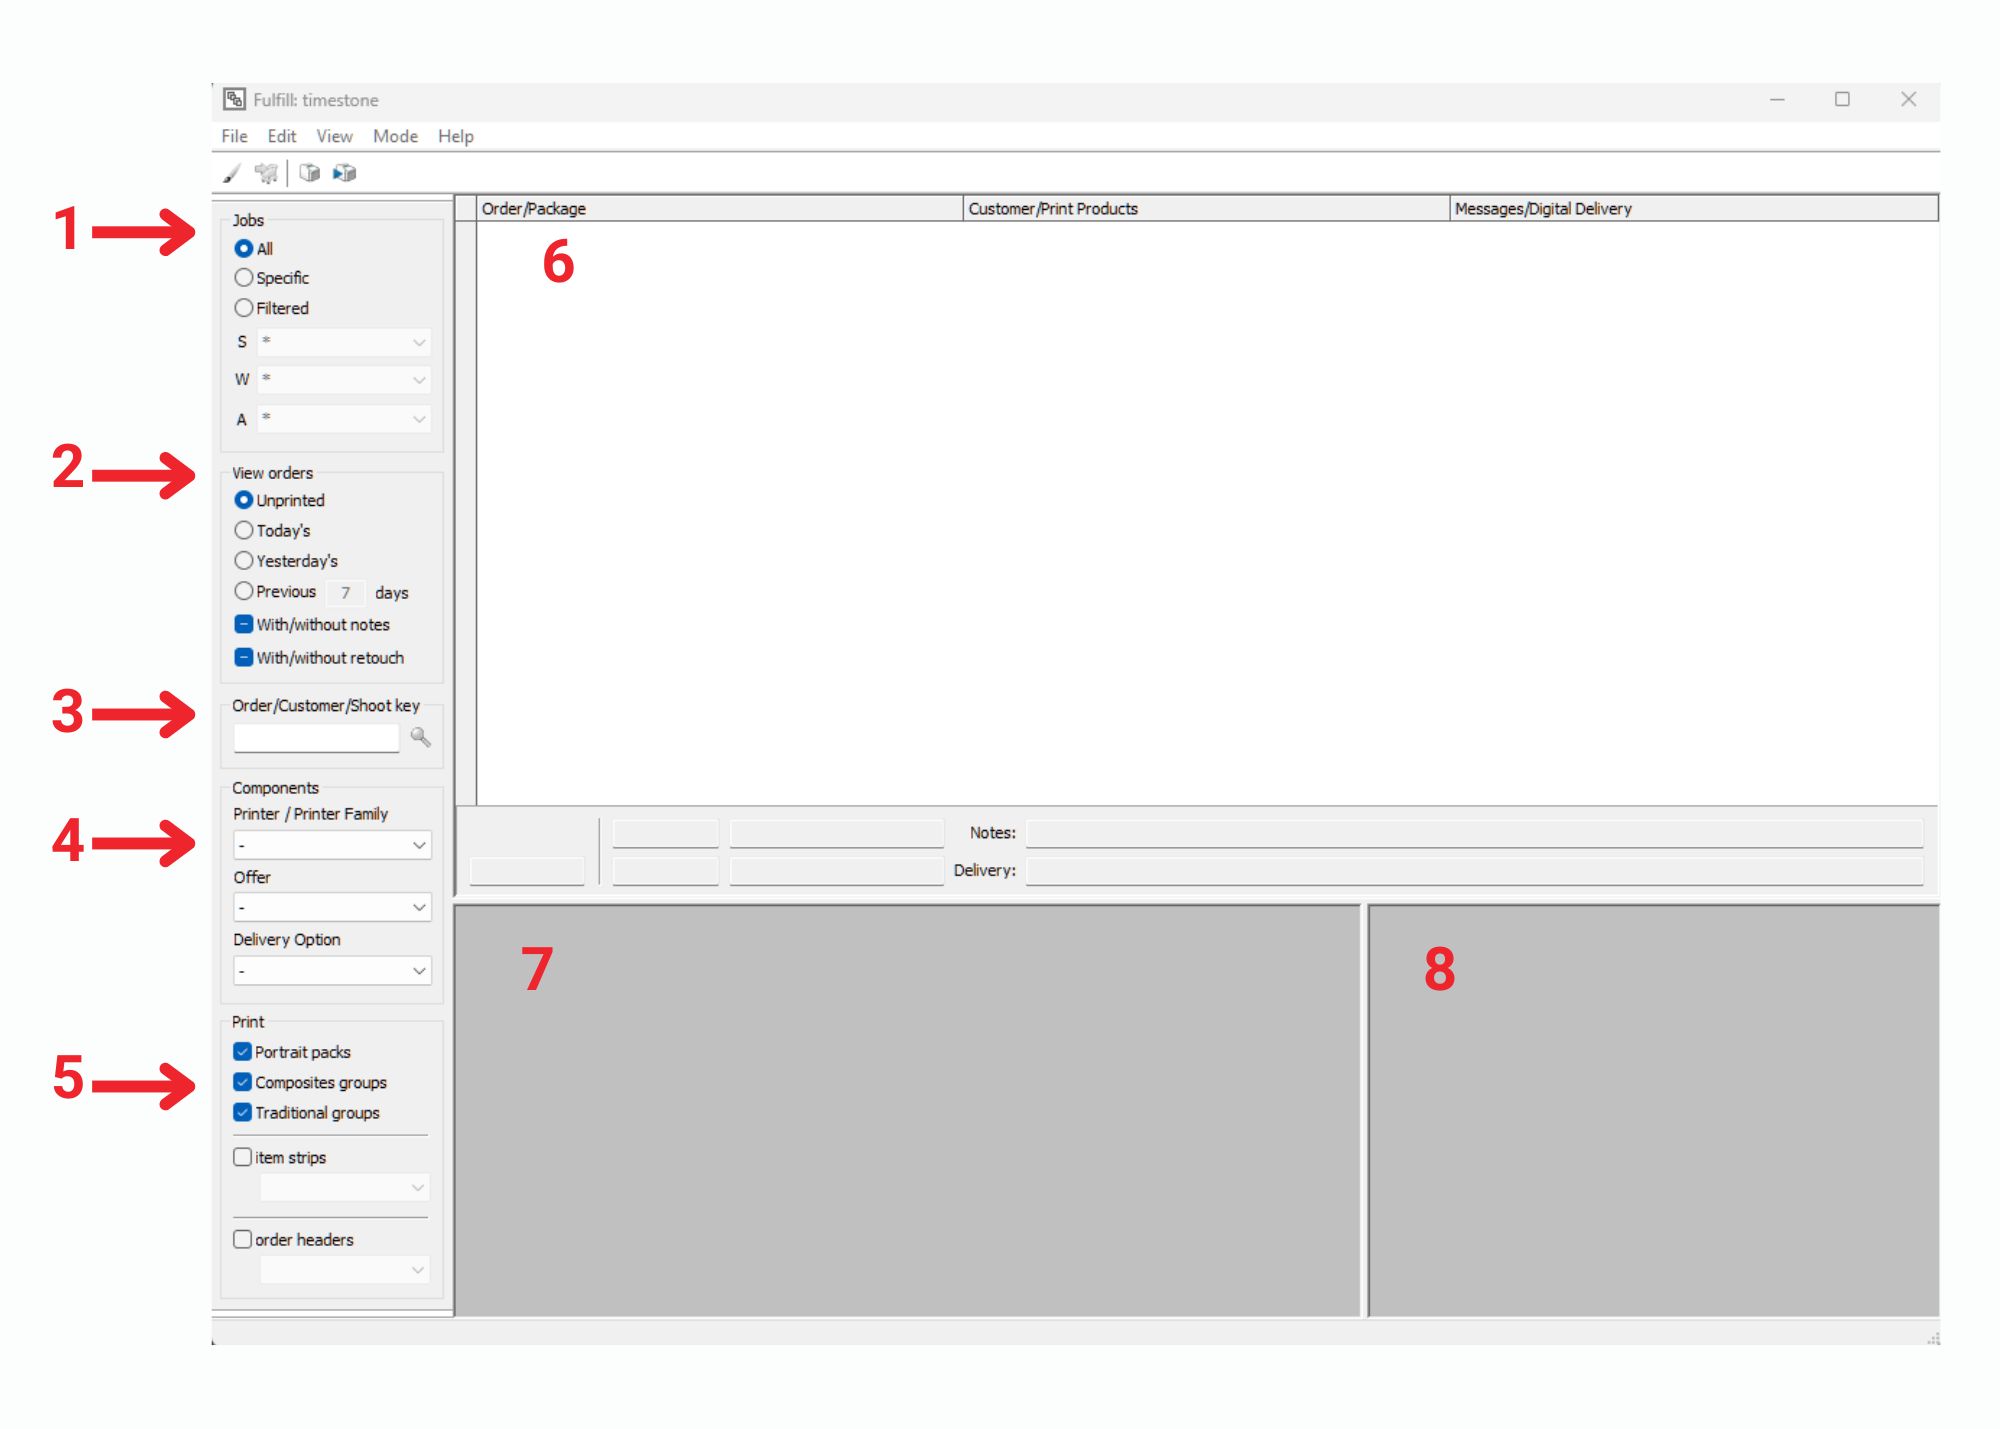The width and height of the screenshot is (2000, 1429).
Task: Select the Specific jobs radio button
Action: click(x=243, y=278)
